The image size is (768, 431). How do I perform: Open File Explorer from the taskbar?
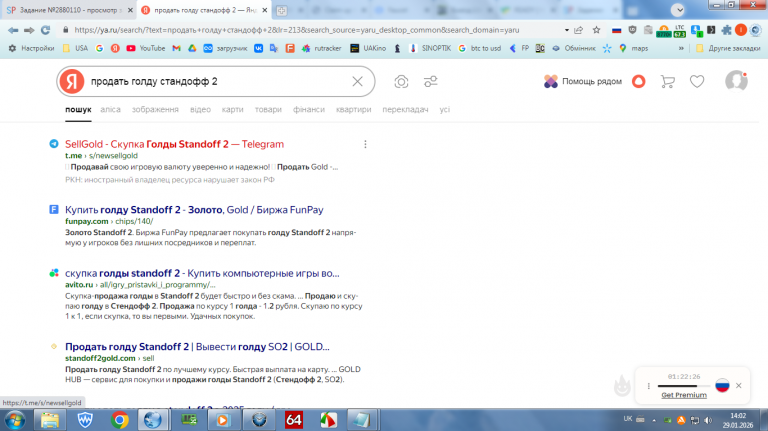click(49, 420)
